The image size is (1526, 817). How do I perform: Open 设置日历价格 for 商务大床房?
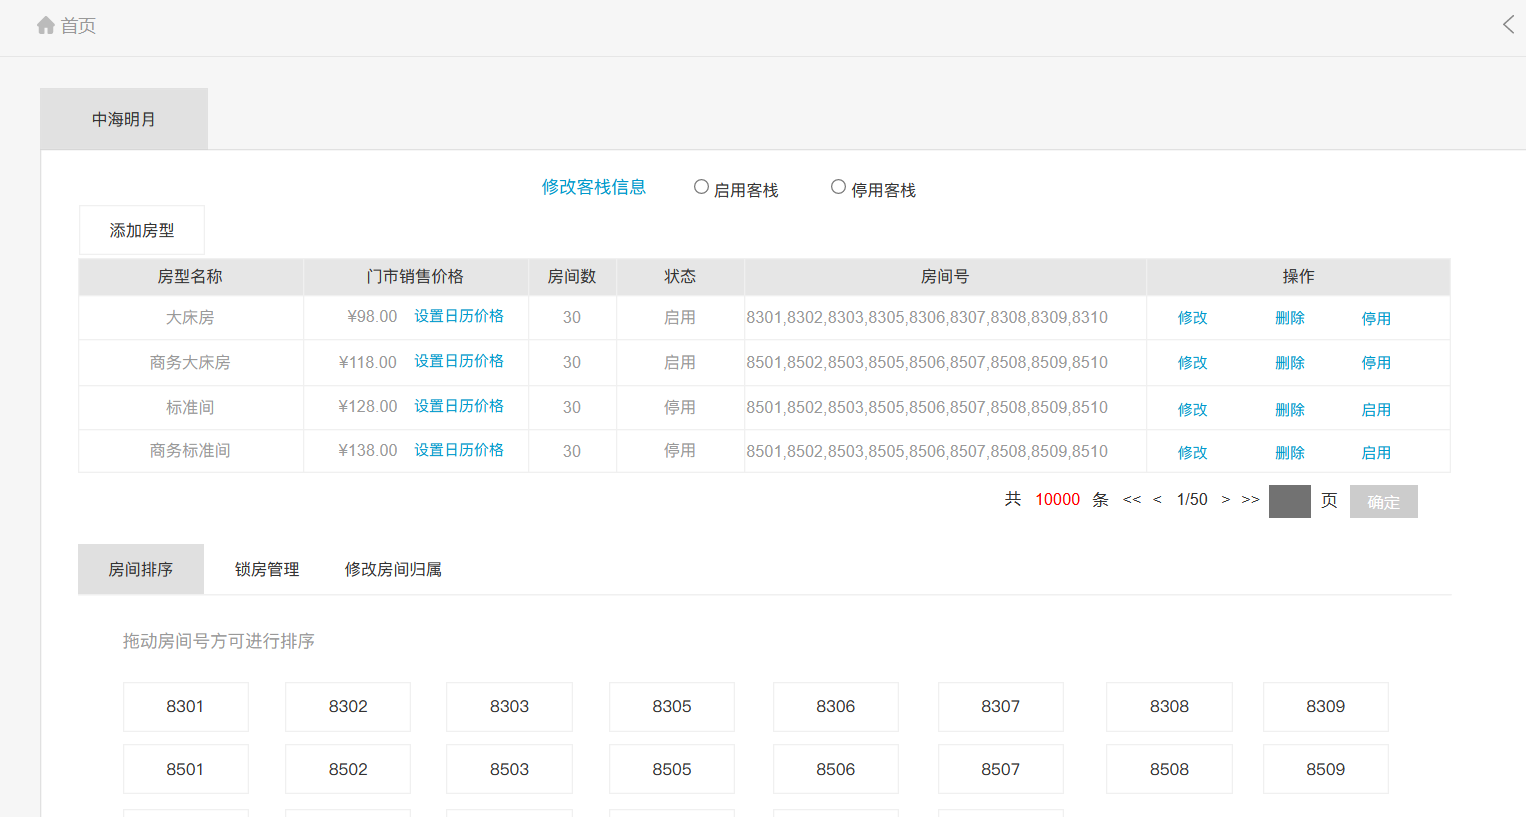pyautogui.click(x=459, y=361)
